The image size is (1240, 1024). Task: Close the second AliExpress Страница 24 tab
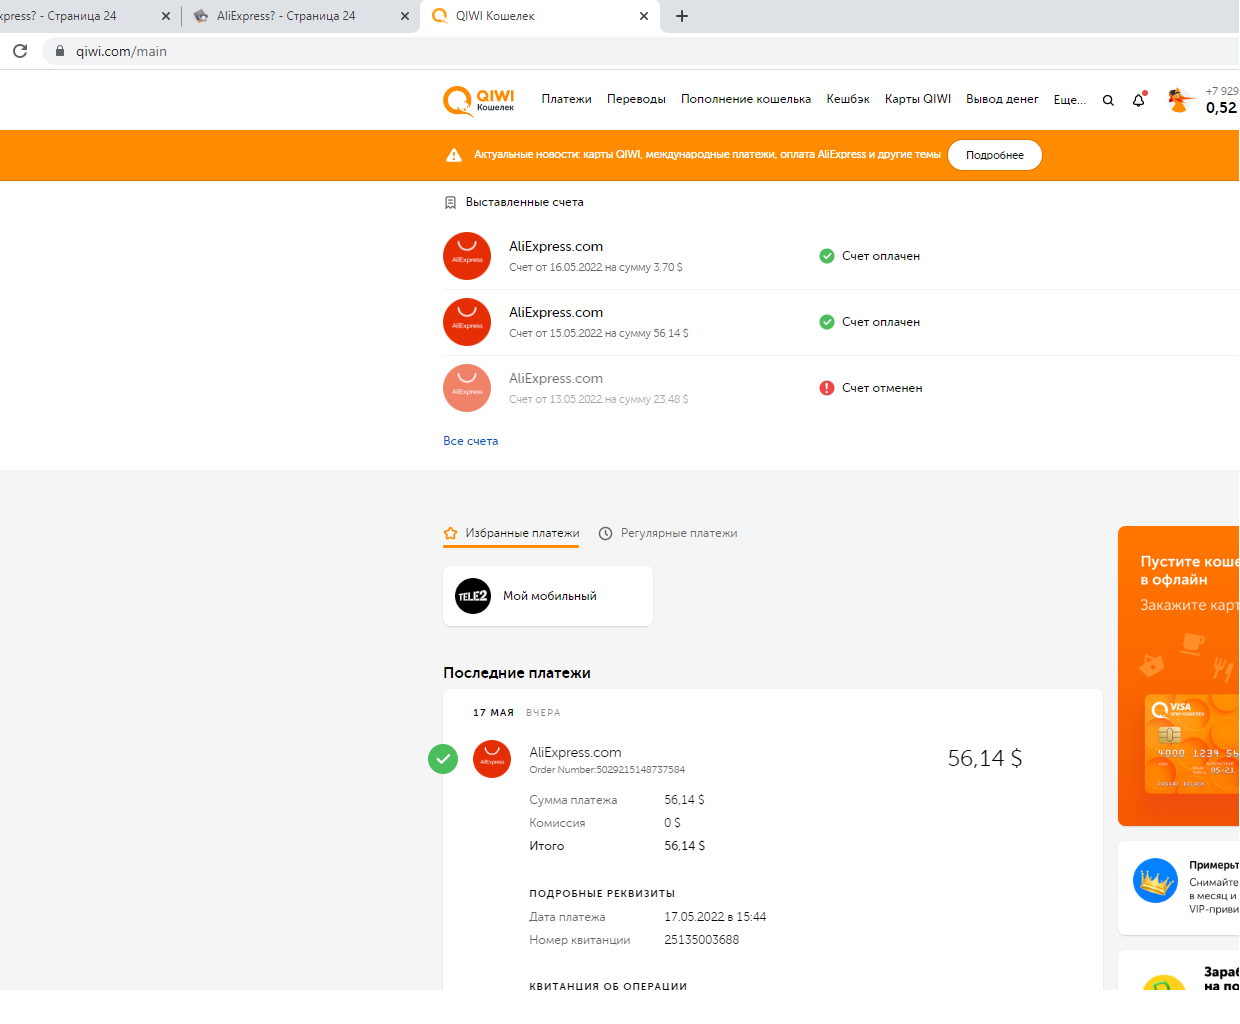405,16
